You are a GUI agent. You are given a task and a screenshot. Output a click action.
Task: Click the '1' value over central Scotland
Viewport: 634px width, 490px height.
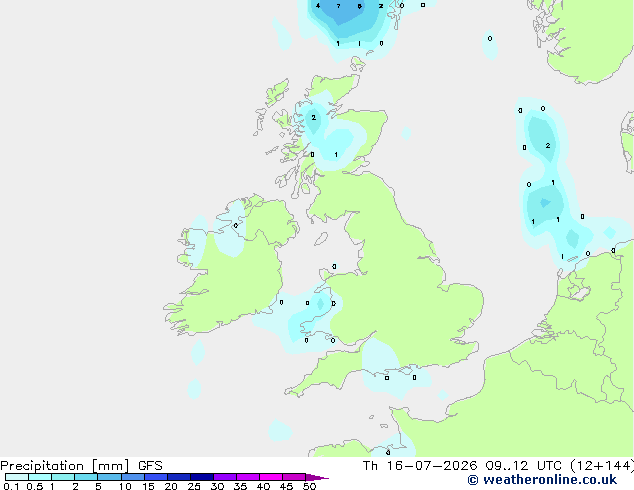click(x=336, y=154)
